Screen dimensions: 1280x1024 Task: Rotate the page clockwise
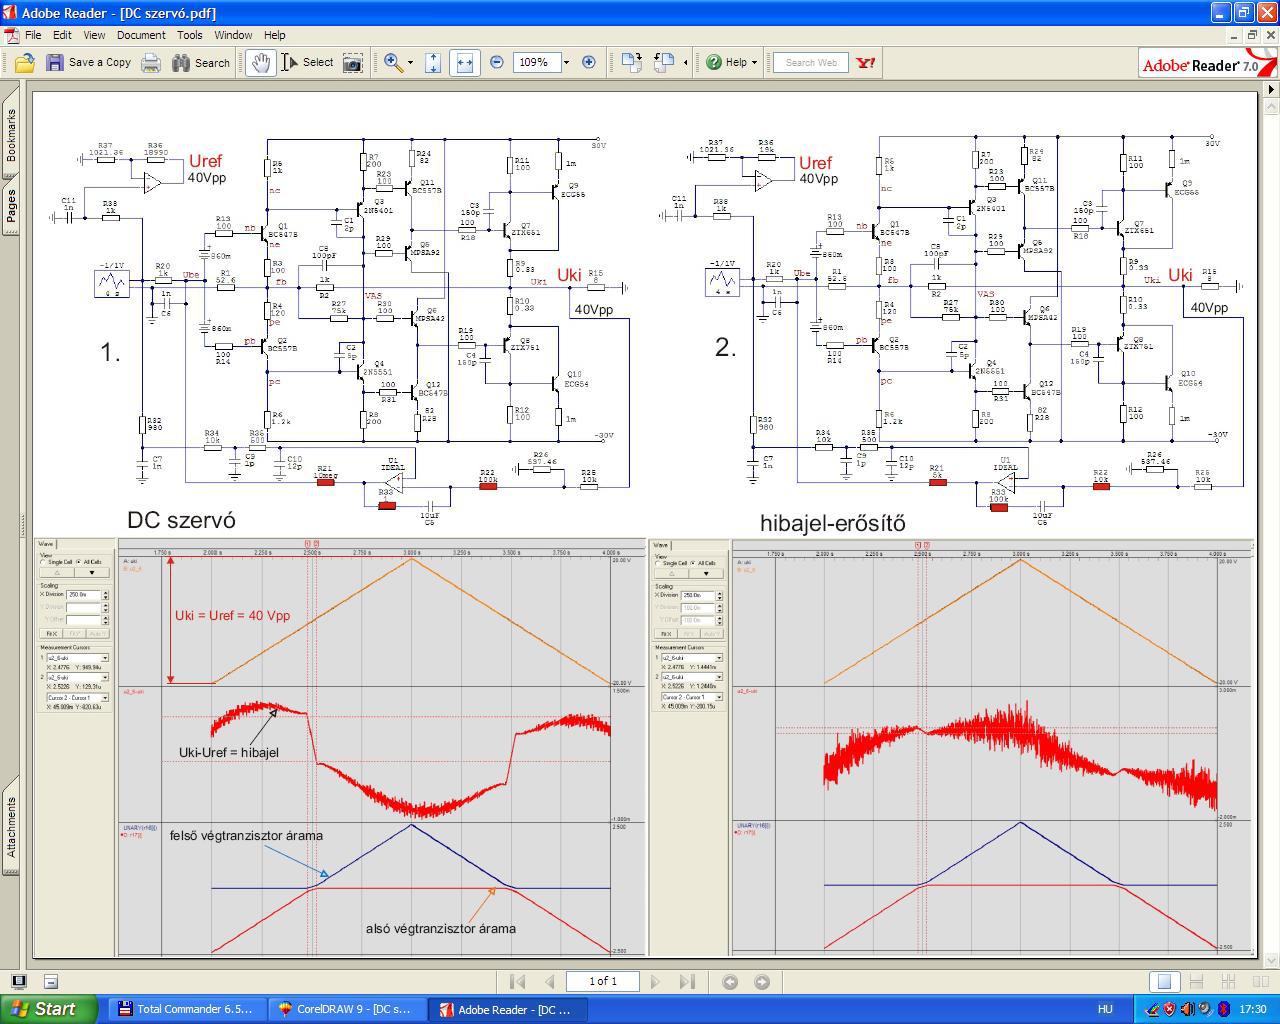[x=631, y=62]
